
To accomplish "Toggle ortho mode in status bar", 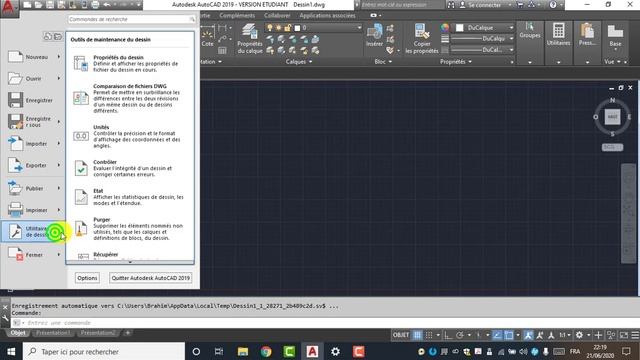I will coord(448,335).
